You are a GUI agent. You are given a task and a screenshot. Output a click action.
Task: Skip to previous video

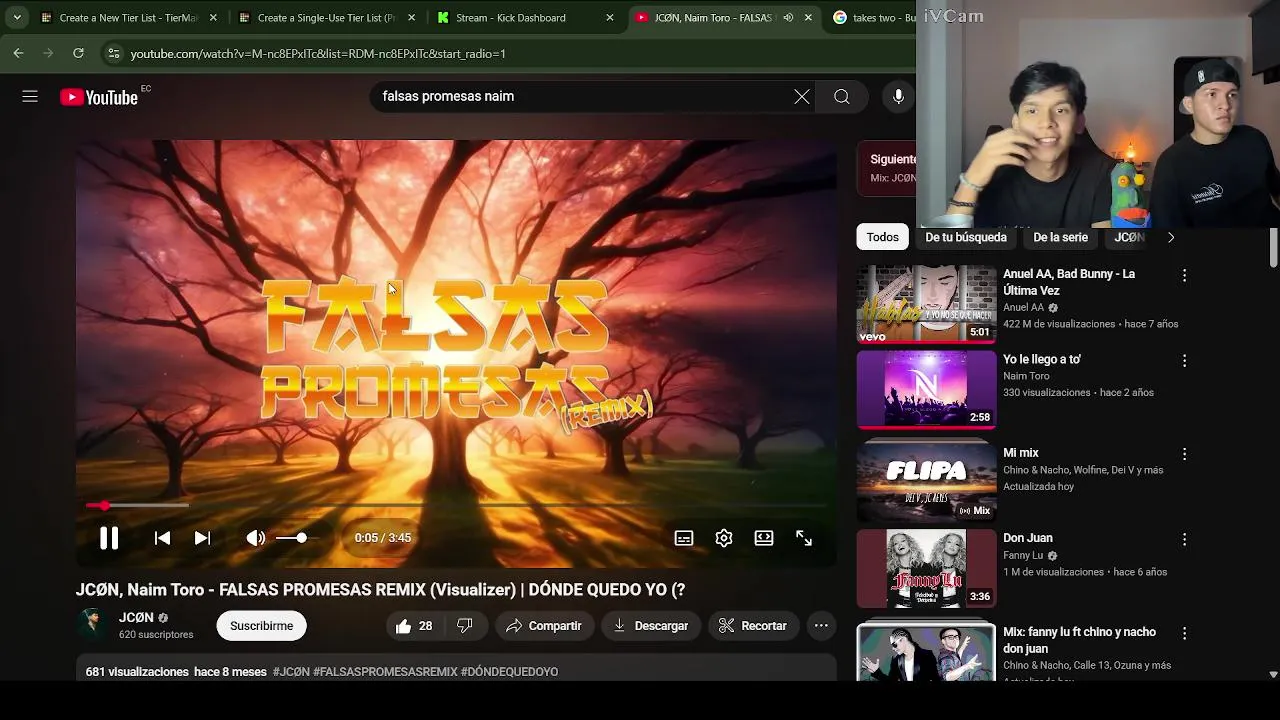click(x=162, y=538)
